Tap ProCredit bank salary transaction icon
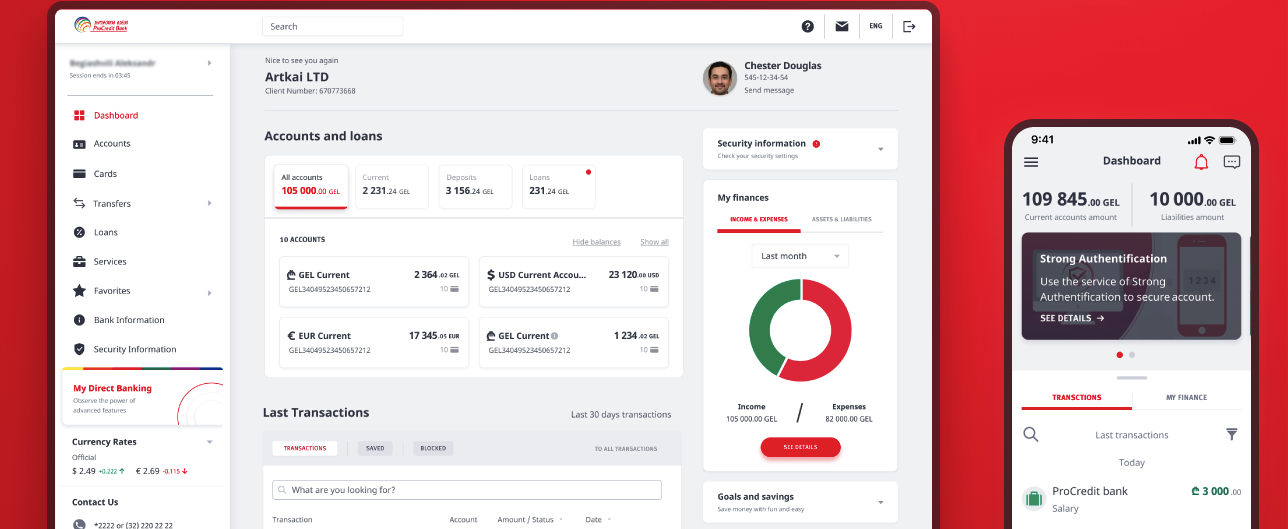Screen dimensions: 1288x529 point(1034,498)
